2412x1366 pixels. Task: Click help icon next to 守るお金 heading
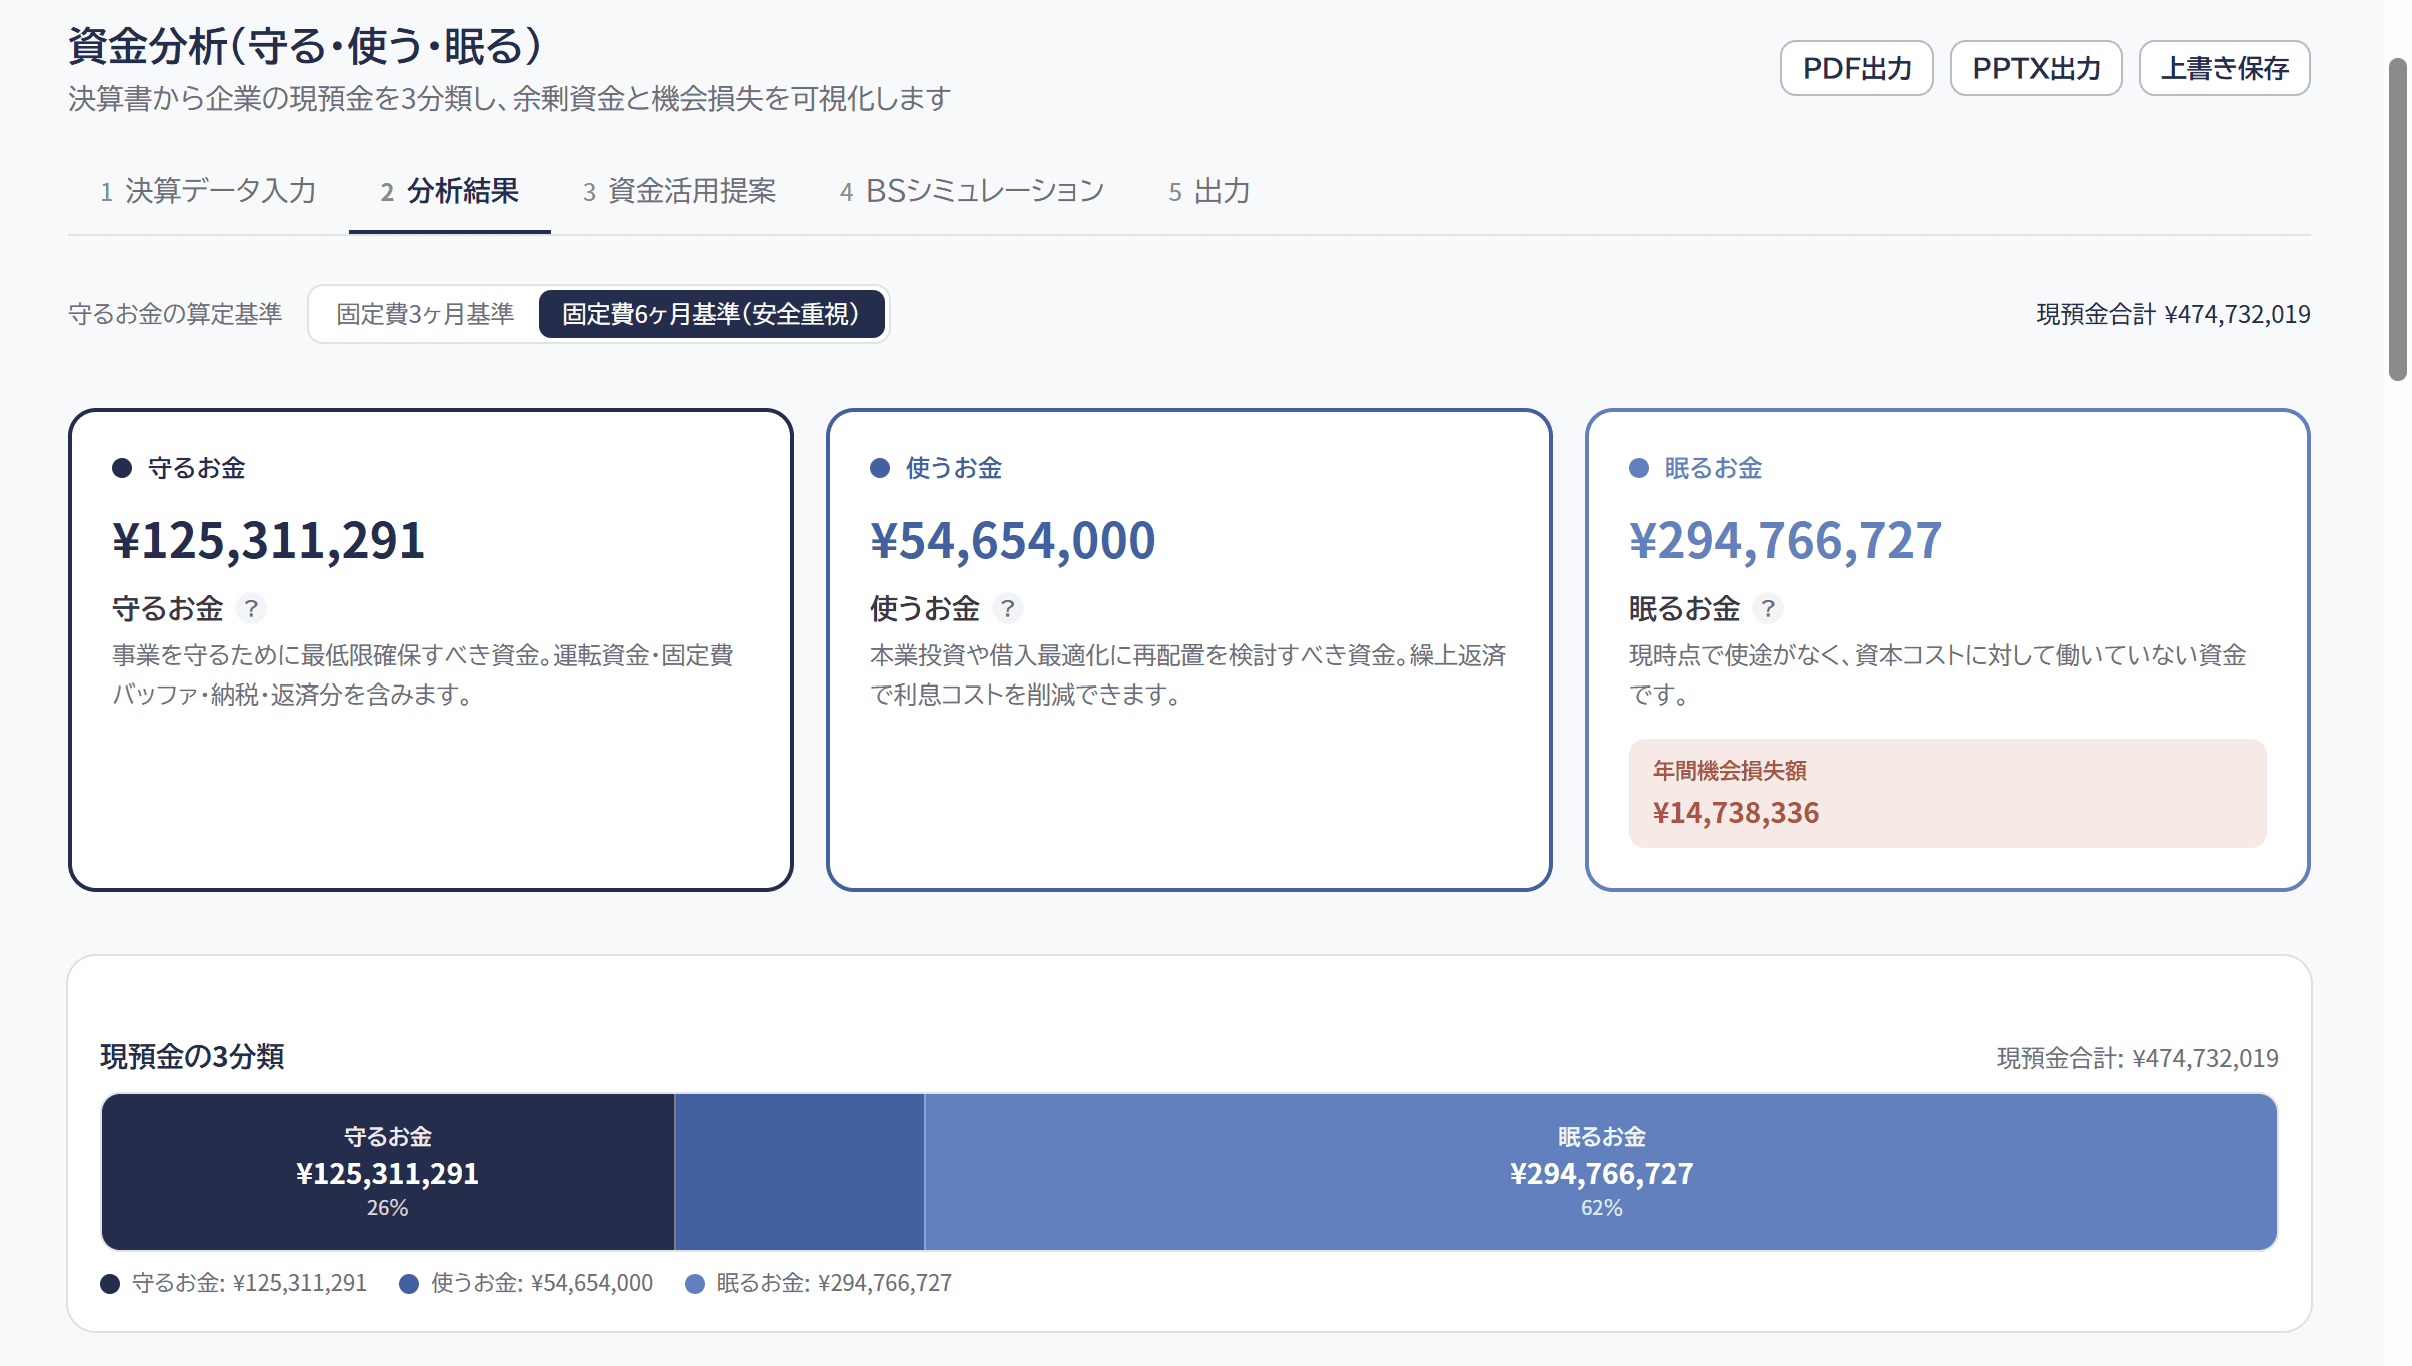tap(251, 608)
